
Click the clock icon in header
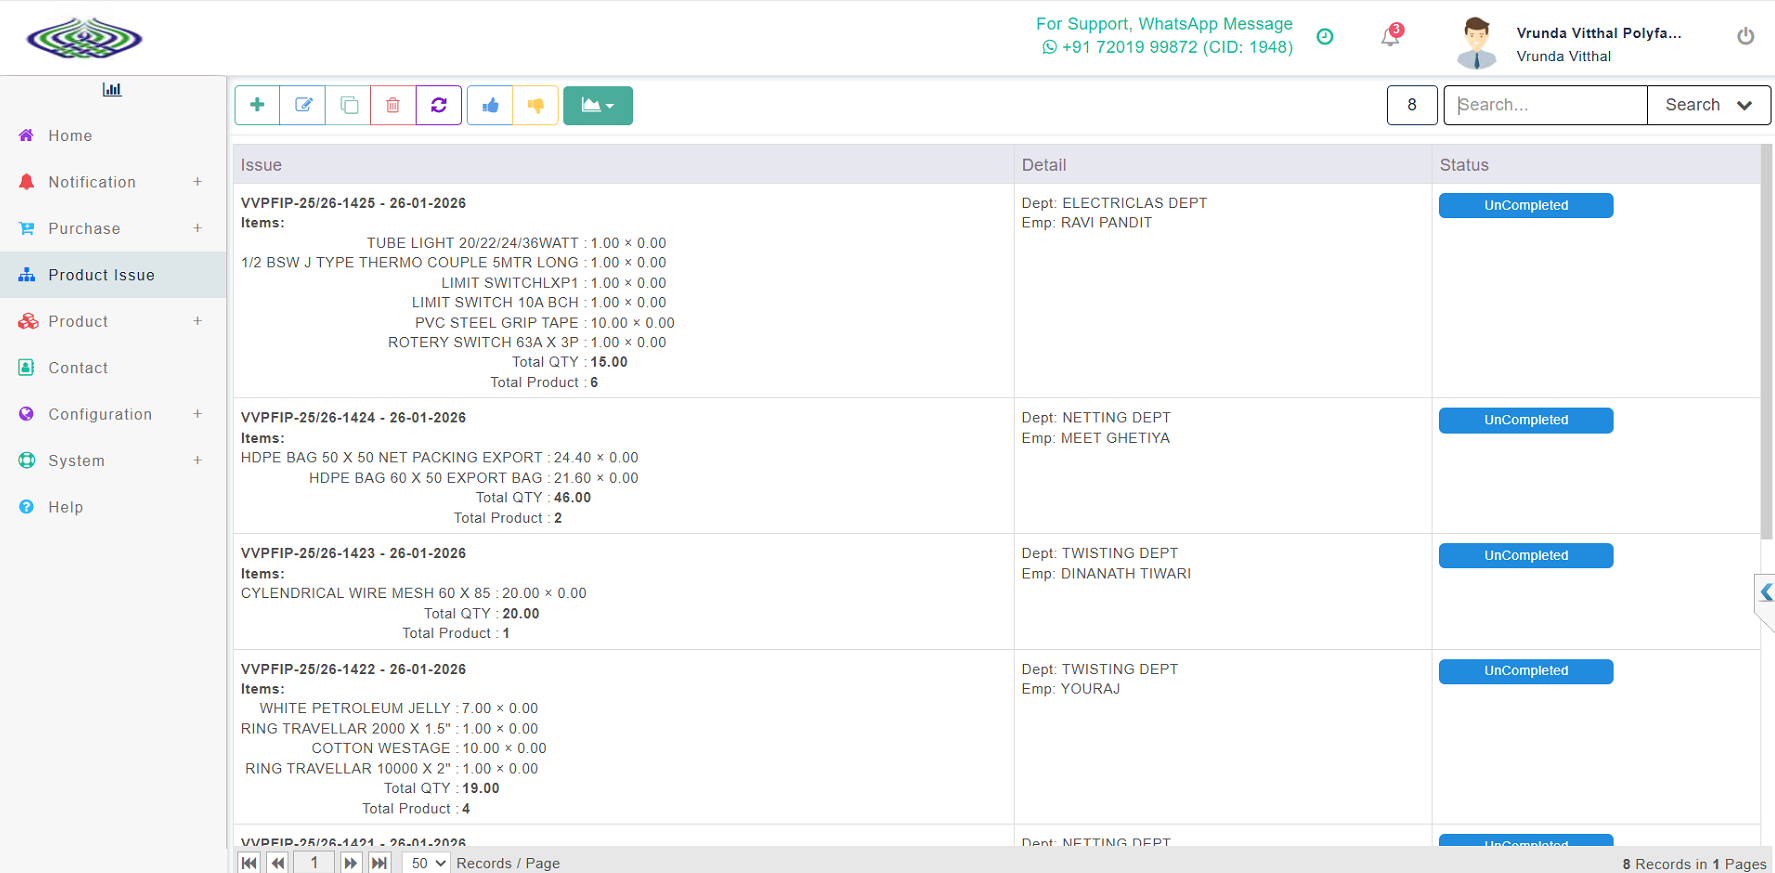pos(1325,37)
